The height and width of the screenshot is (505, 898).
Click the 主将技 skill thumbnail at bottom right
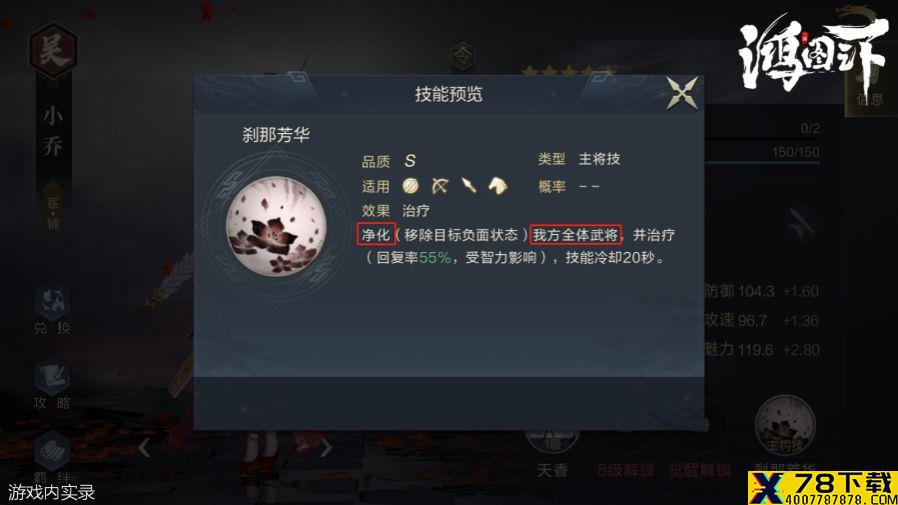pyautogui.click(x=785, y=425)
